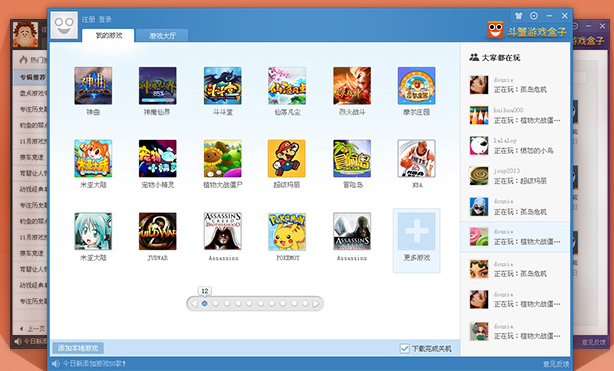Open lalaloy's 愤怒的小鸟 row
This screenshot has width=614, height=371.
[x=515, y=146]
